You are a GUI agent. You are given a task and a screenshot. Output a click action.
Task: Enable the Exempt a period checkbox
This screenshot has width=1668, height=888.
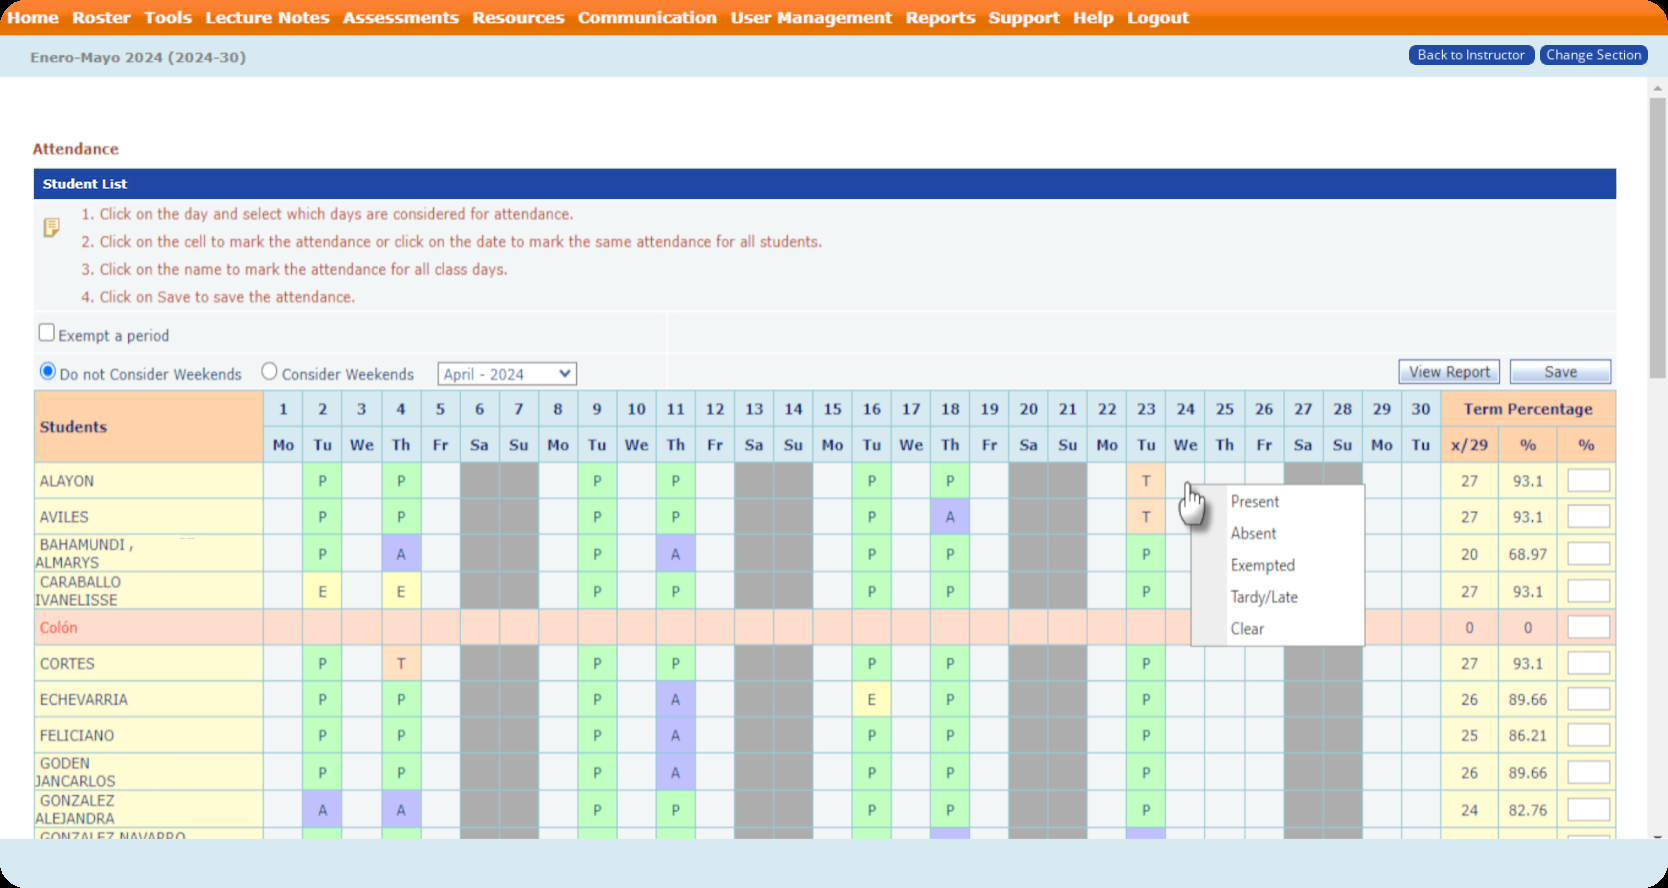47,333
